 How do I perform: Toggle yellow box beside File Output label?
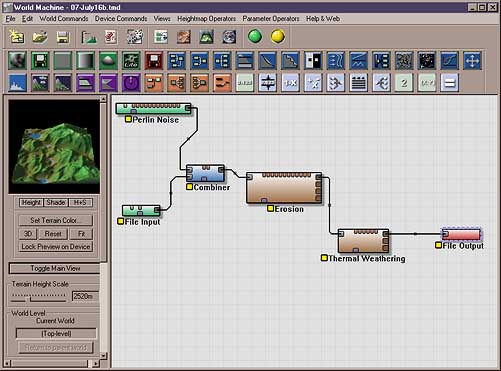pos(439,245)
